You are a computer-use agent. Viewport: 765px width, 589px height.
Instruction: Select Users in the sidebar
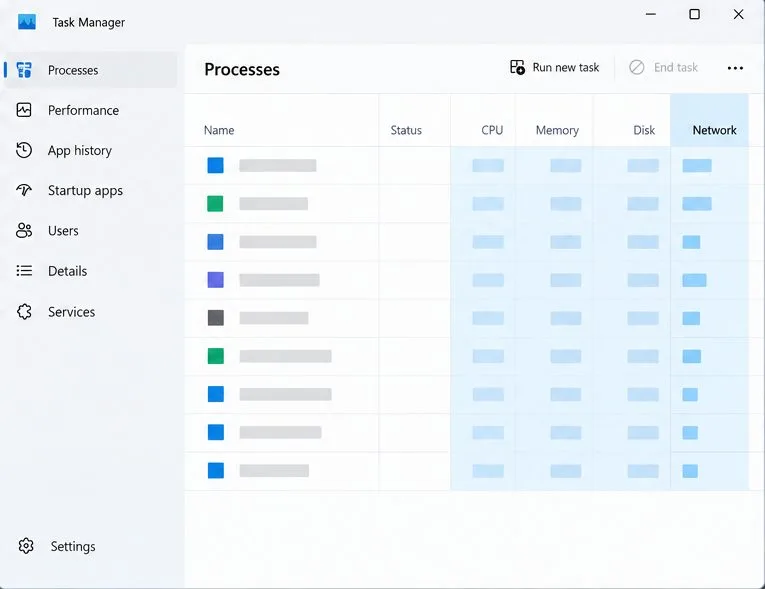[91, 230]
